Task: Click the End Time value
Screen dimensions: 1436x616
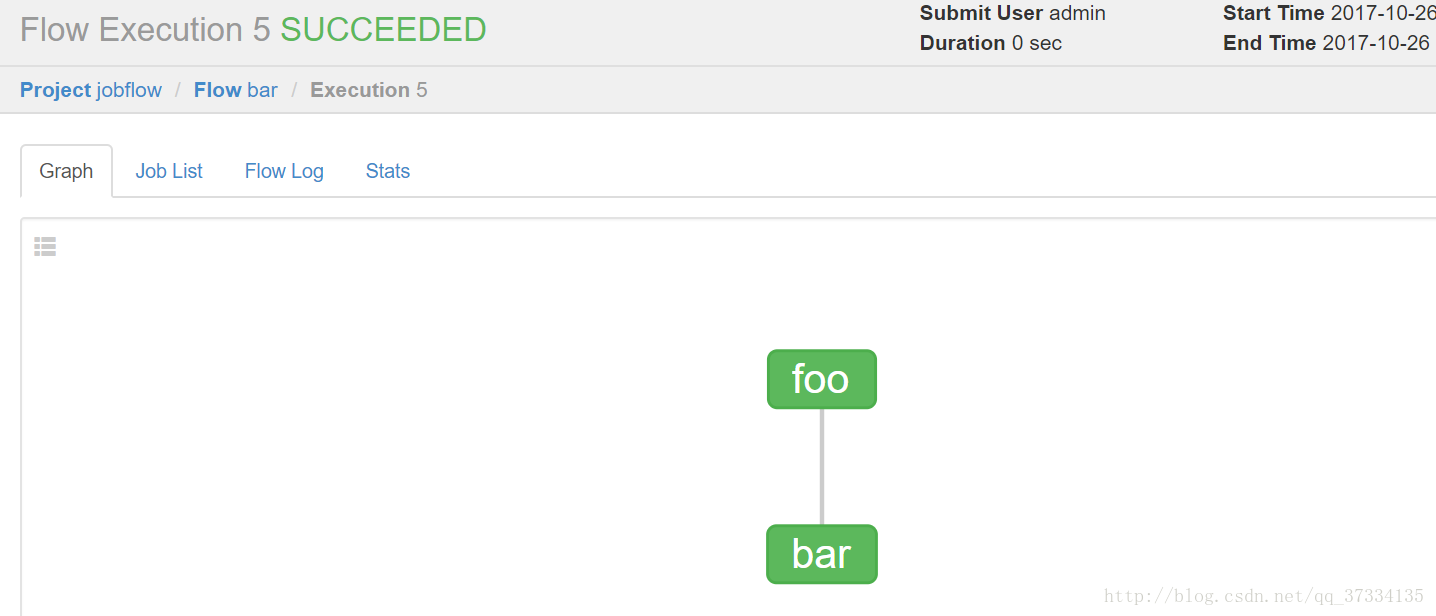Action: (1378, 43)
